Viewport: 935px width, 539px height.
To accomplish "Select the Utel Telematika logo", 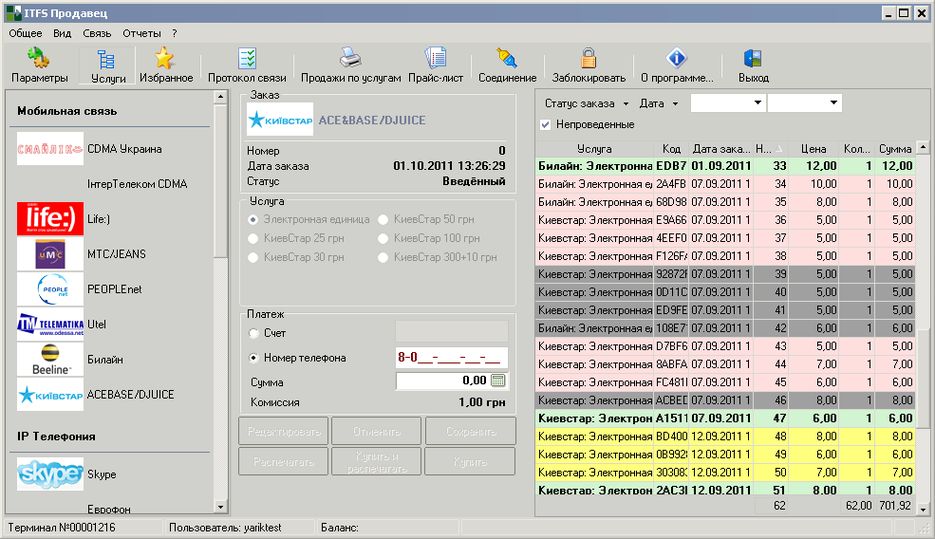I will (x=50, y=324).
